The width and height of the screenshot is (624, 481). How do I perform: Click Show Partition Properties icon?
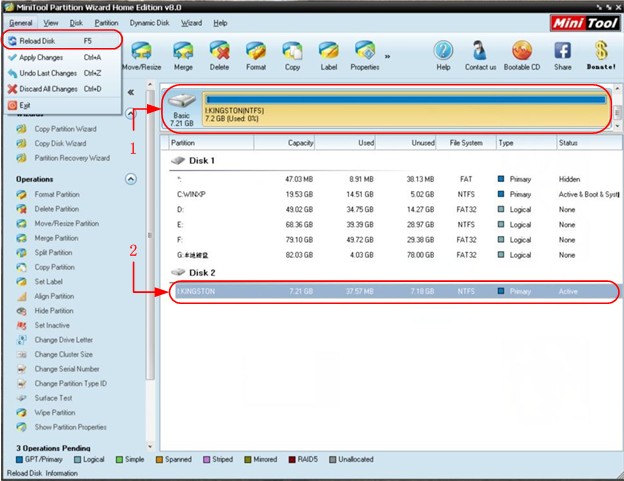[x=21, y=427]
